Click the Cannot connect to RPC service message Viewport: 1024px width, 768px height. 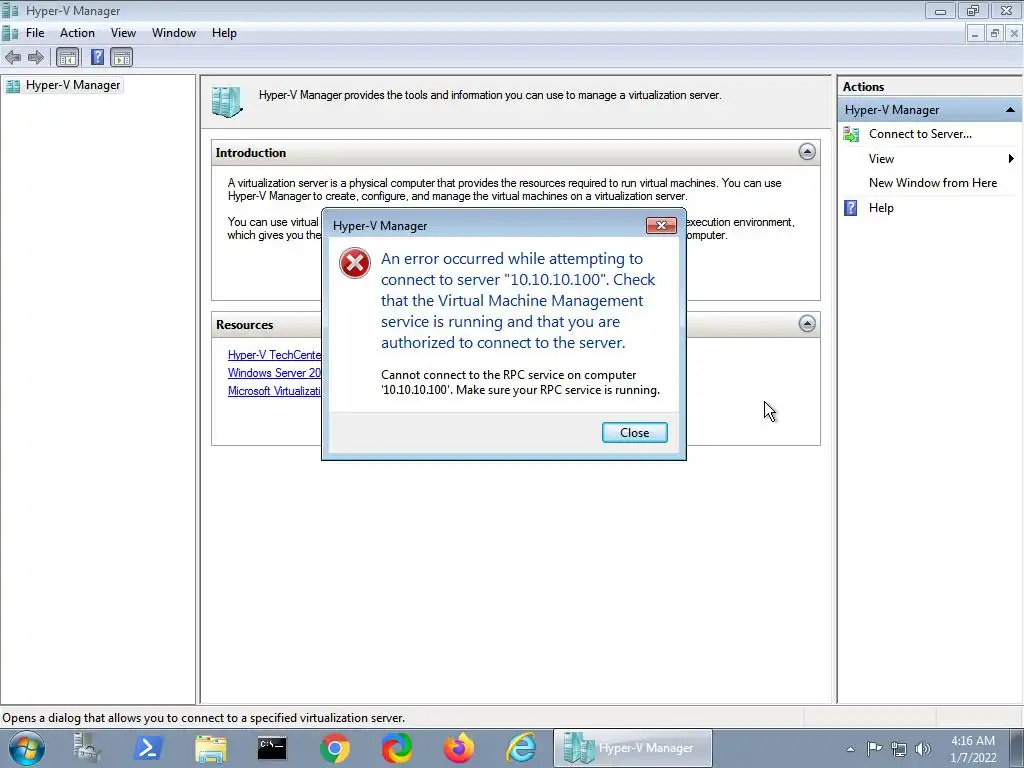[x=520, y=382]
